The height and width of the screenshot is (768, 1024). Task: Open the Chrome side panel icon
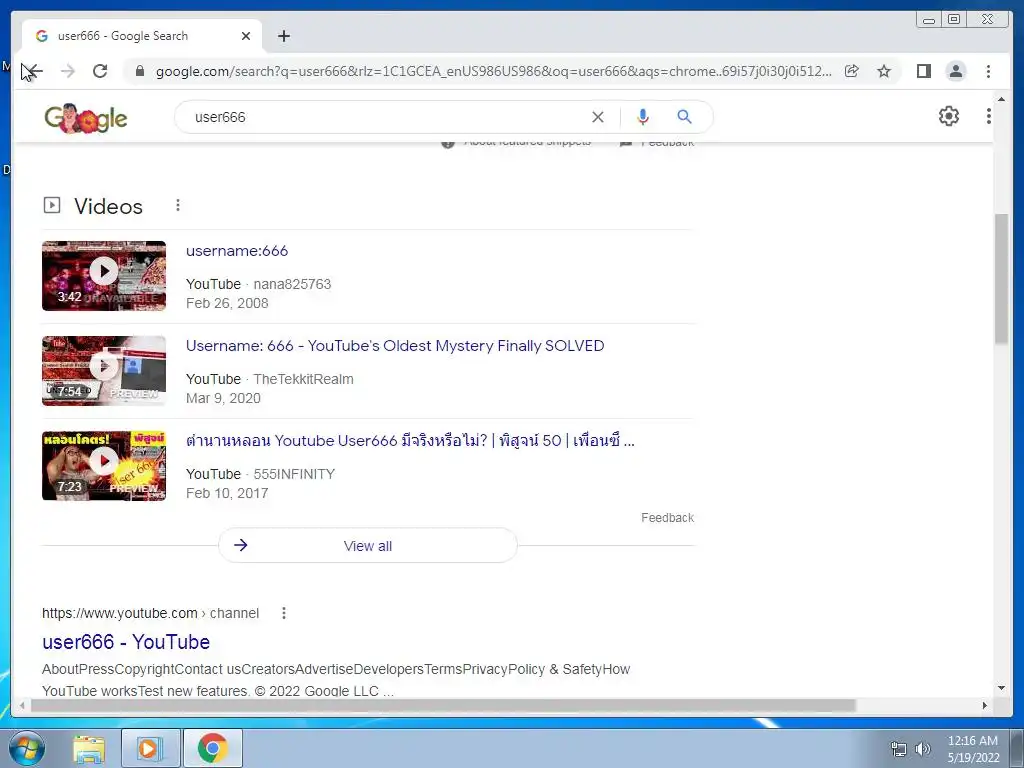pos(923,71)
